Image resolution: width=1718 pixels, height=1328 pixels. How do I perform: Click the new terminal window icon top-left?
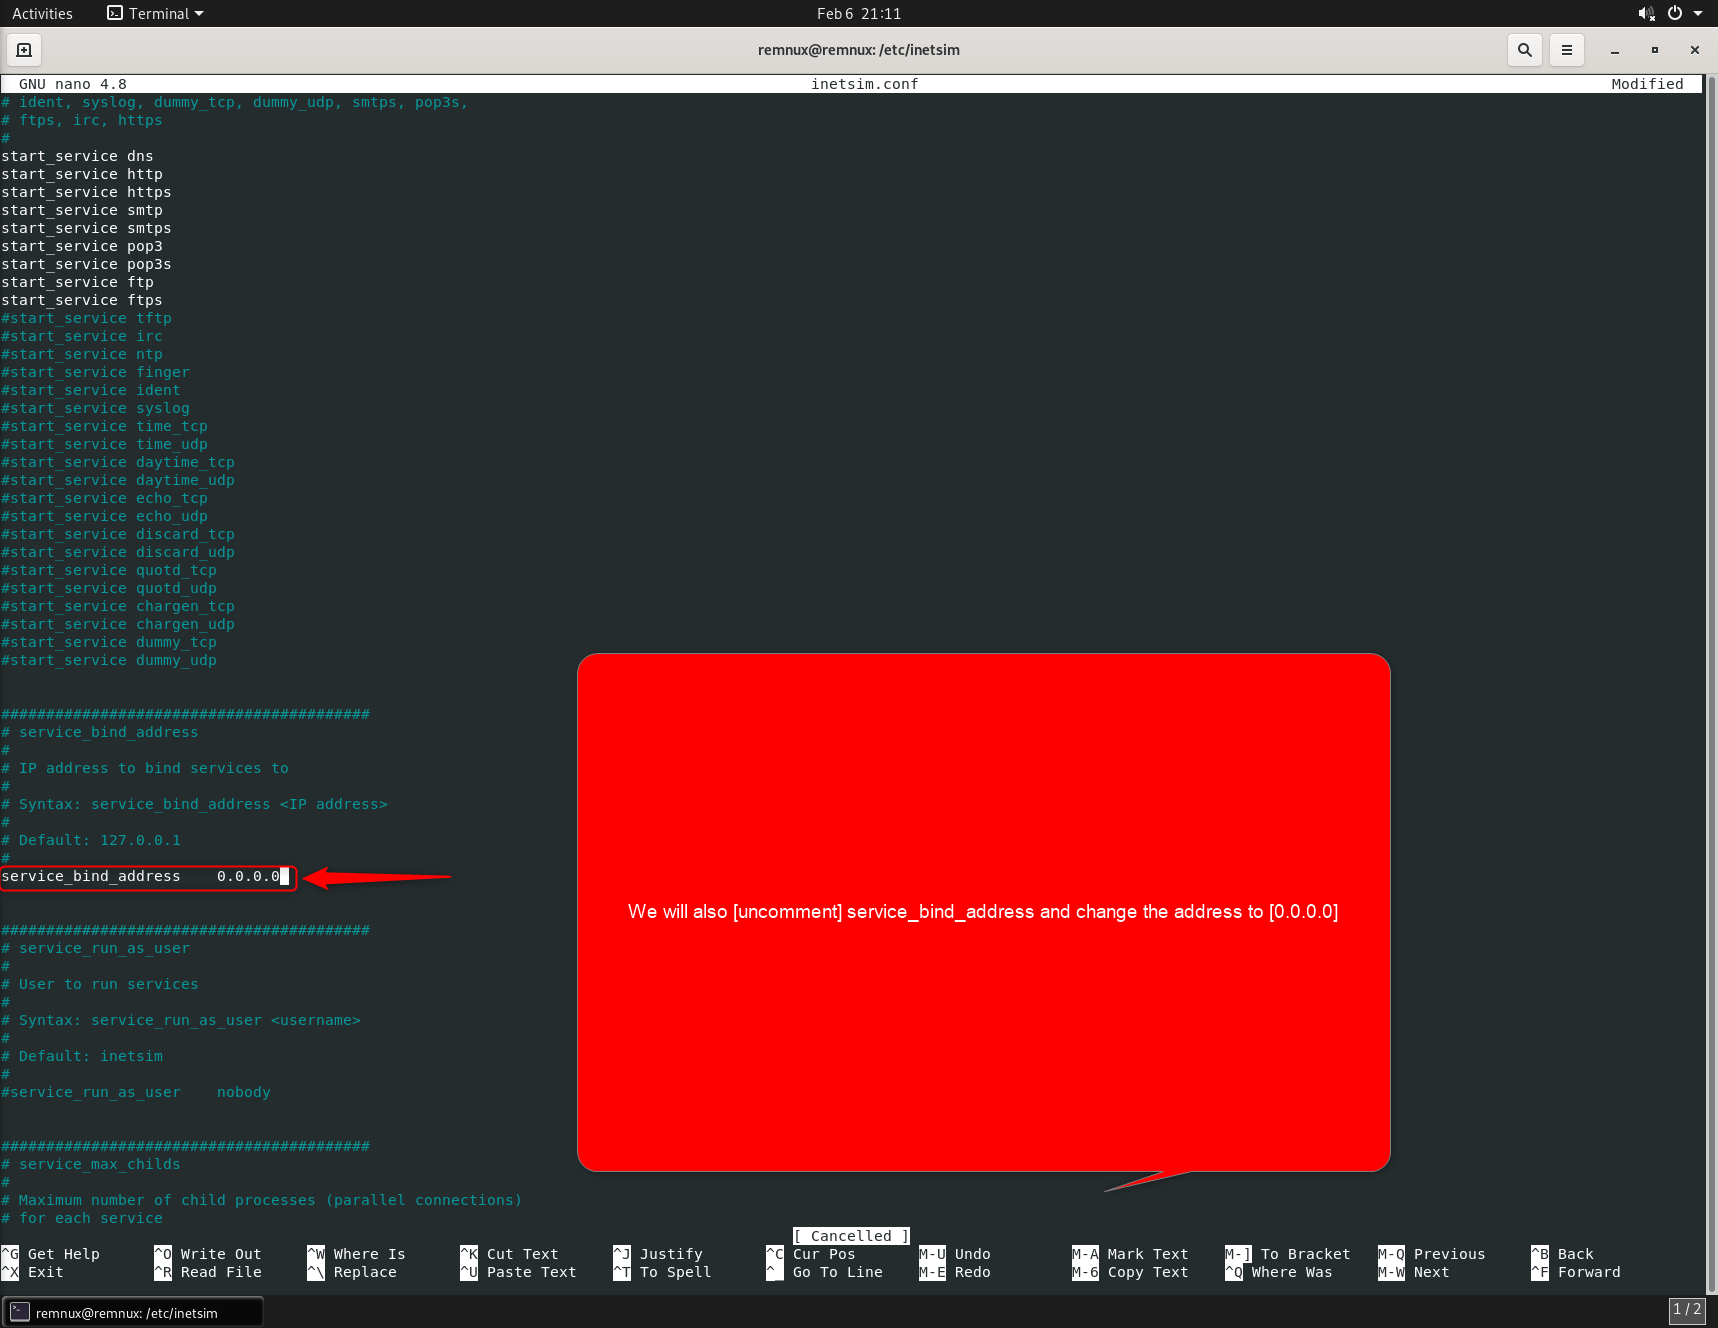(x=23, y=49)
